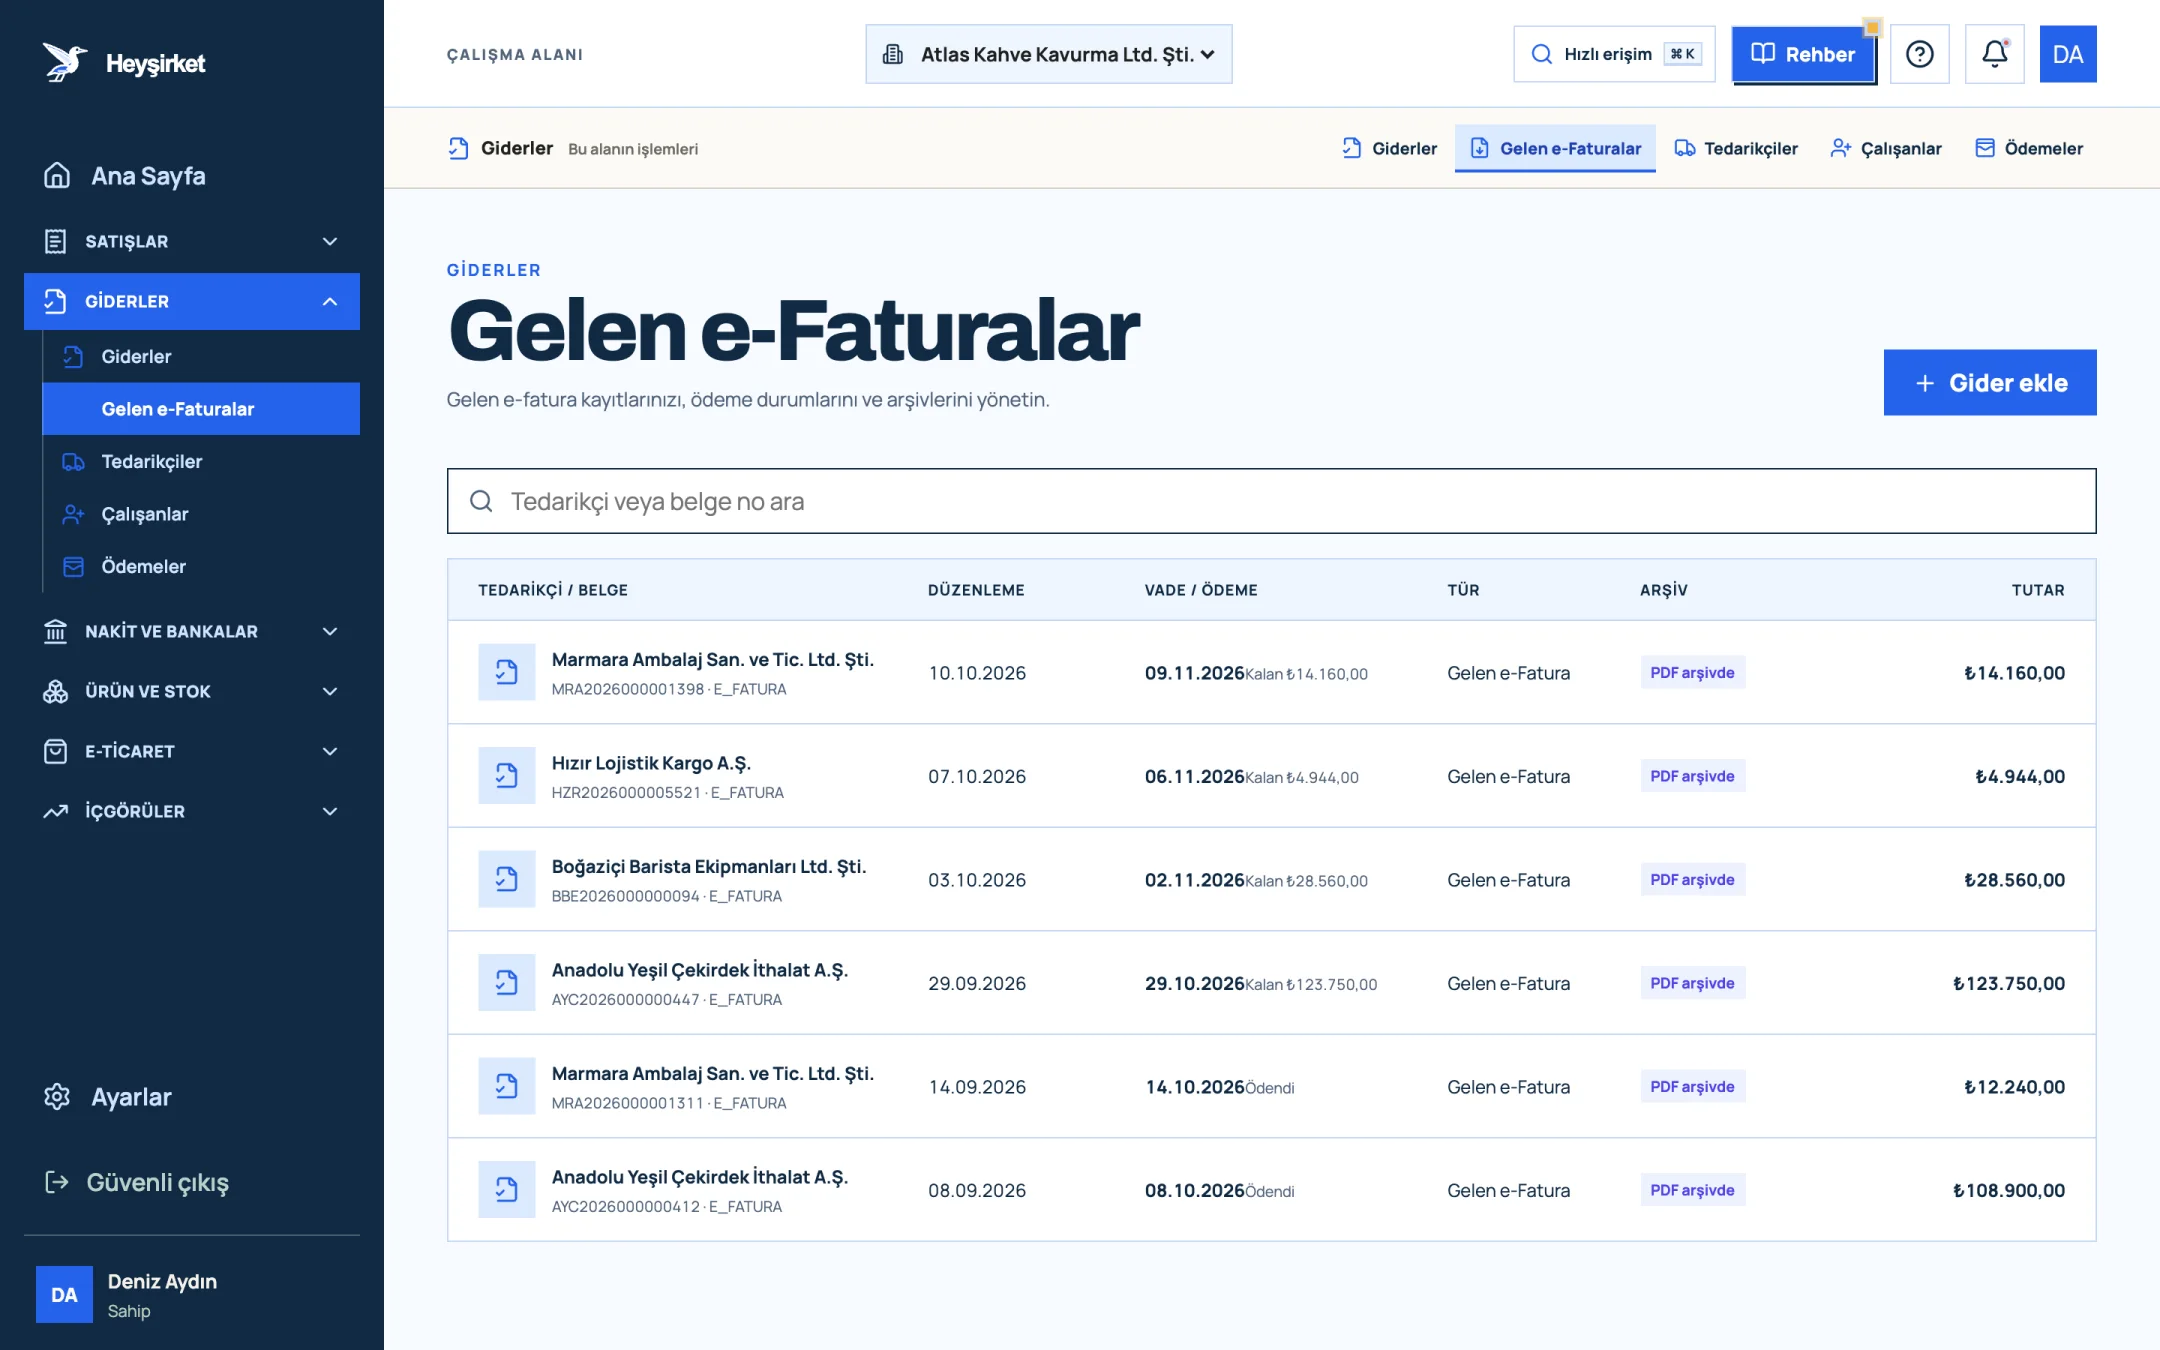Click invoice icon for MRA2026000001398 row
The image size is (2160, 1350).
tap(506, 672)
